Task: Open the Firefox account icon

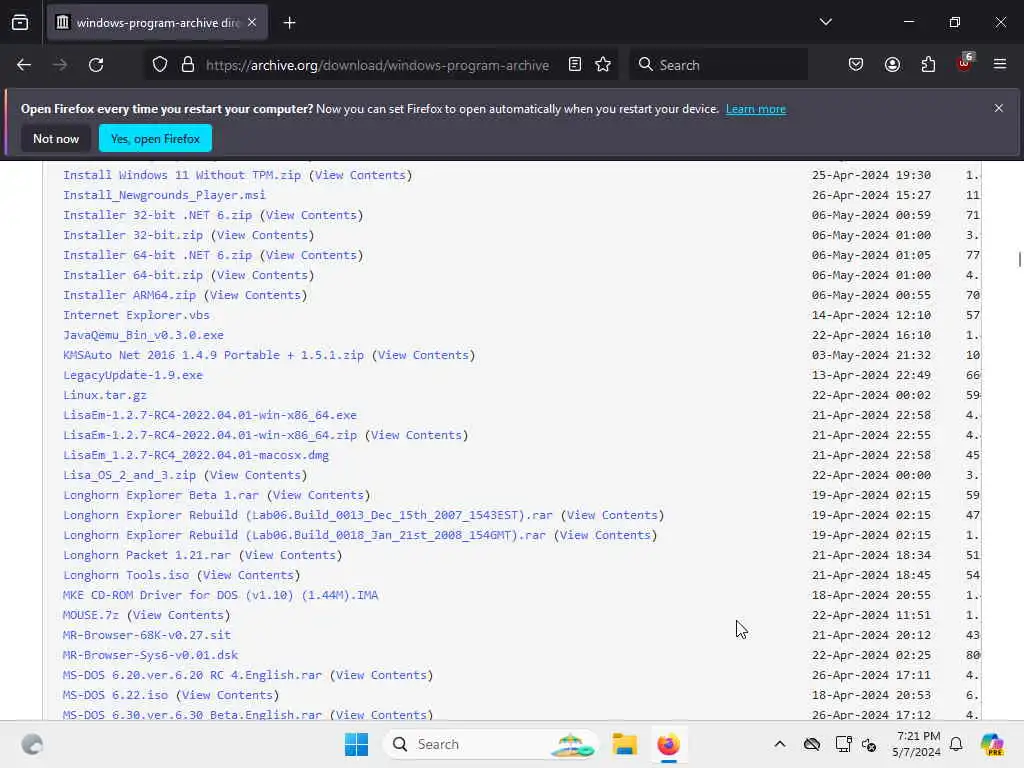Action: click(892, 65)
